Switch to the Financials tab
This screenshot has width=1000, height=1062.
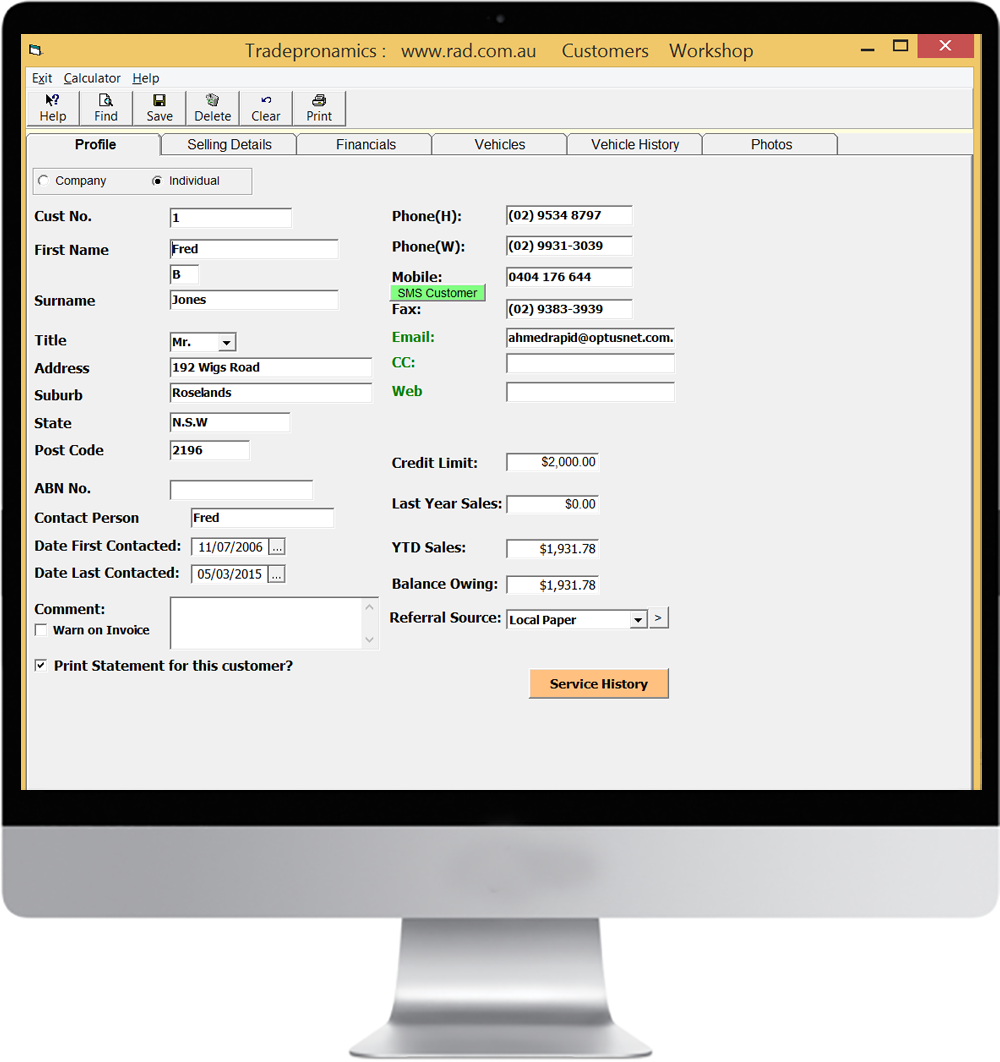(x=366, y=144)
